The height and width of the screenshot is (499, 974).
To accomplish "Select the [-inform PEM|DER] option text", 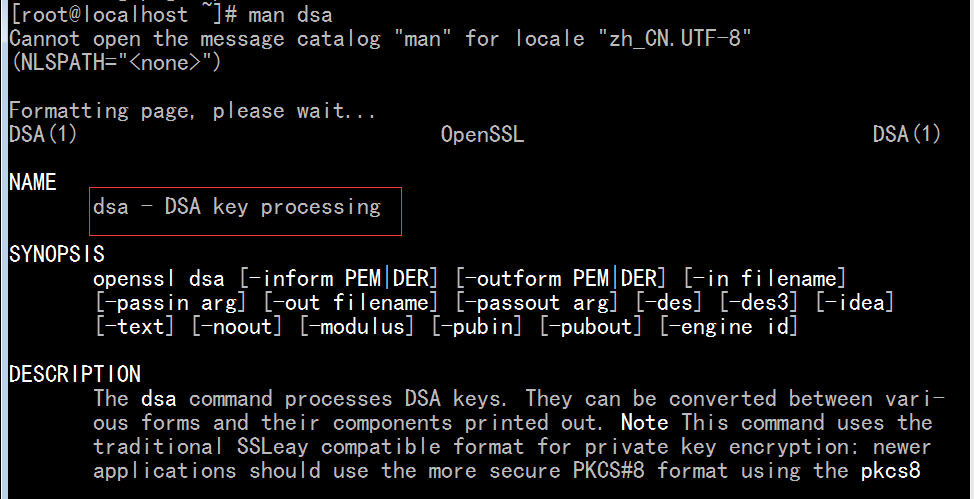I will tap(339, 278).
